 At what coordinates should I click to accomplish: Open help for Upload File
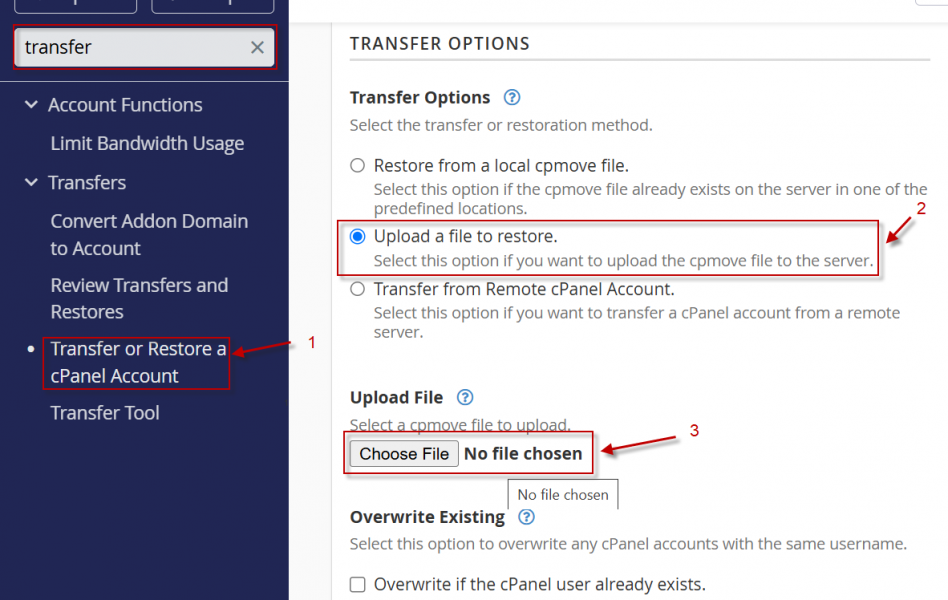(465, 397)
